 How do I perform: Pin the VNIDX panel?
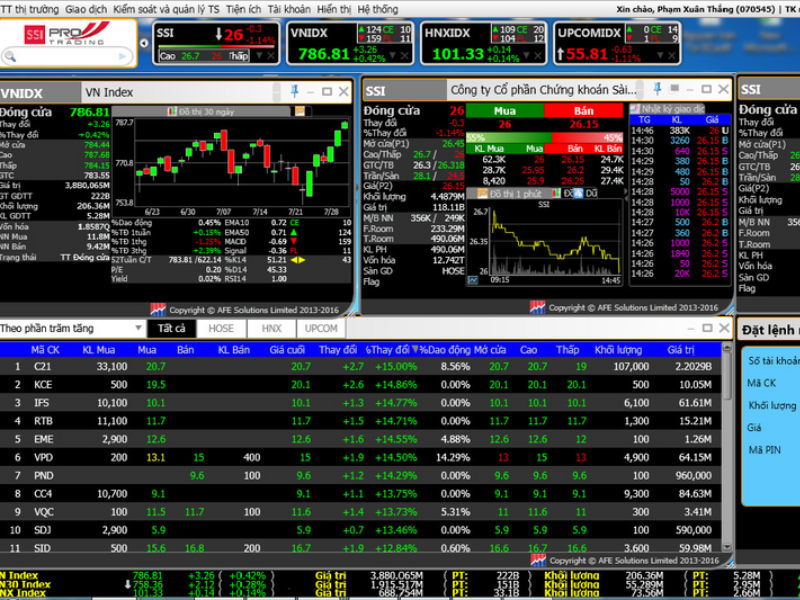pos(294,91)
